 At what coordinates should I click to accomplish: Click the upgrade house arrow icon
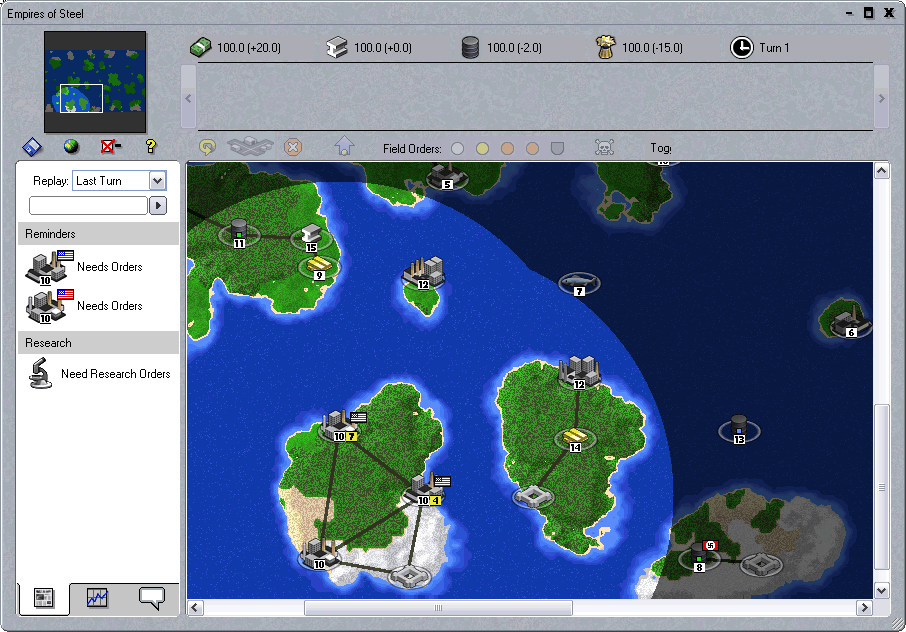click(344, 148)
